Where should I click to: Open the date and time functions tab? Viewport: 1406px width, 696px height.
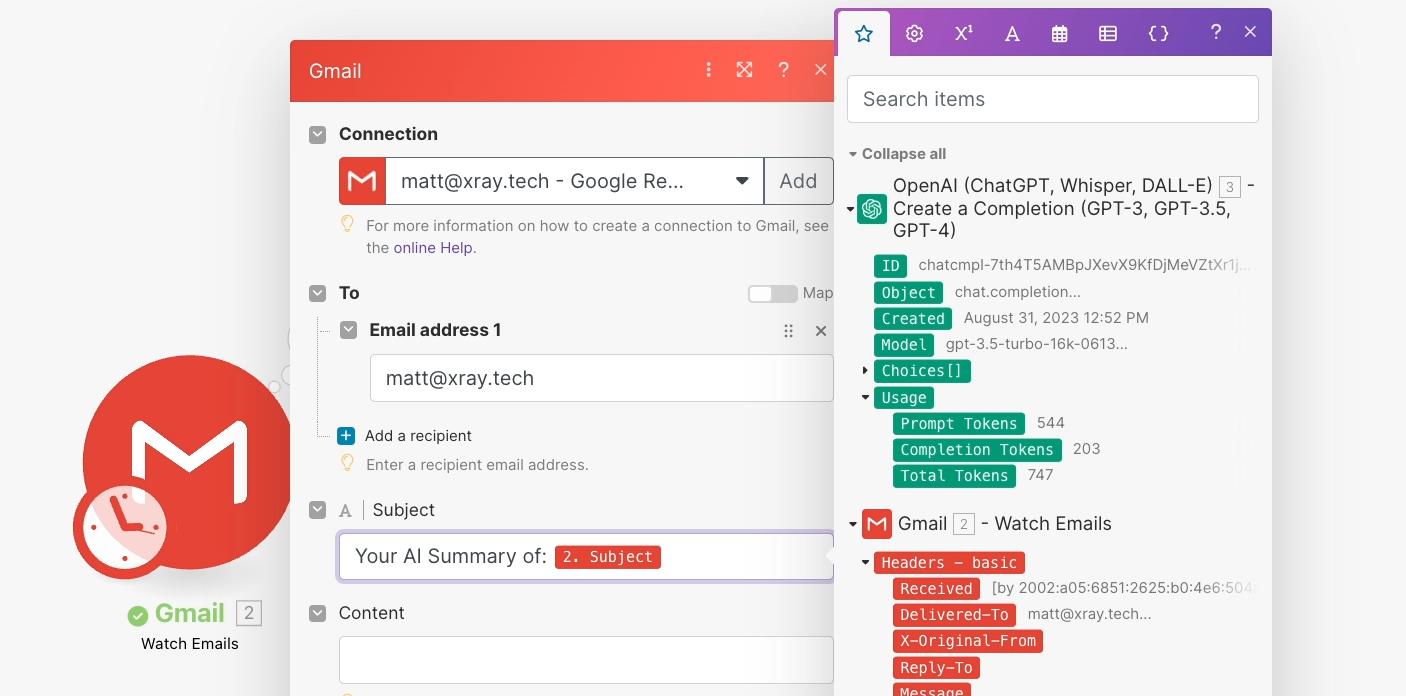[x=1060, y=33]
